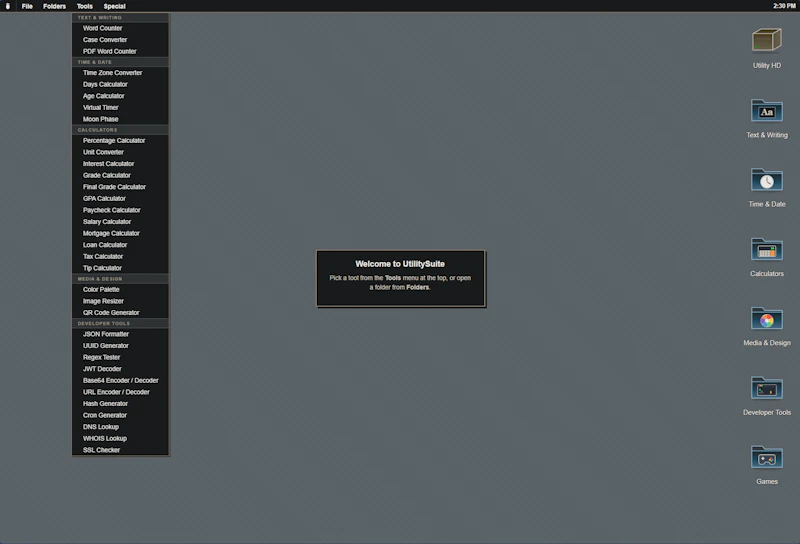This screenshot has width=800, height=544.
Task: Close the open Tools menu
Action: click(x=85, y=6)
